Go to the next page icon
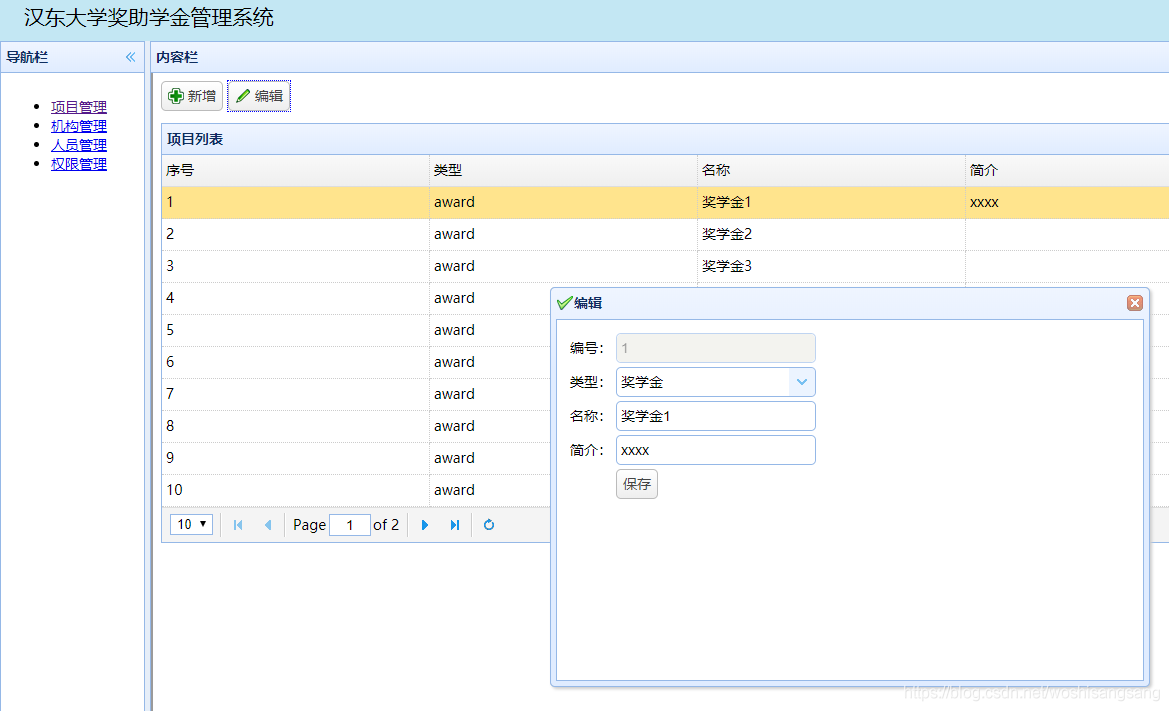The height and width of the screenshot is (711, 1169). click(425, 525)
